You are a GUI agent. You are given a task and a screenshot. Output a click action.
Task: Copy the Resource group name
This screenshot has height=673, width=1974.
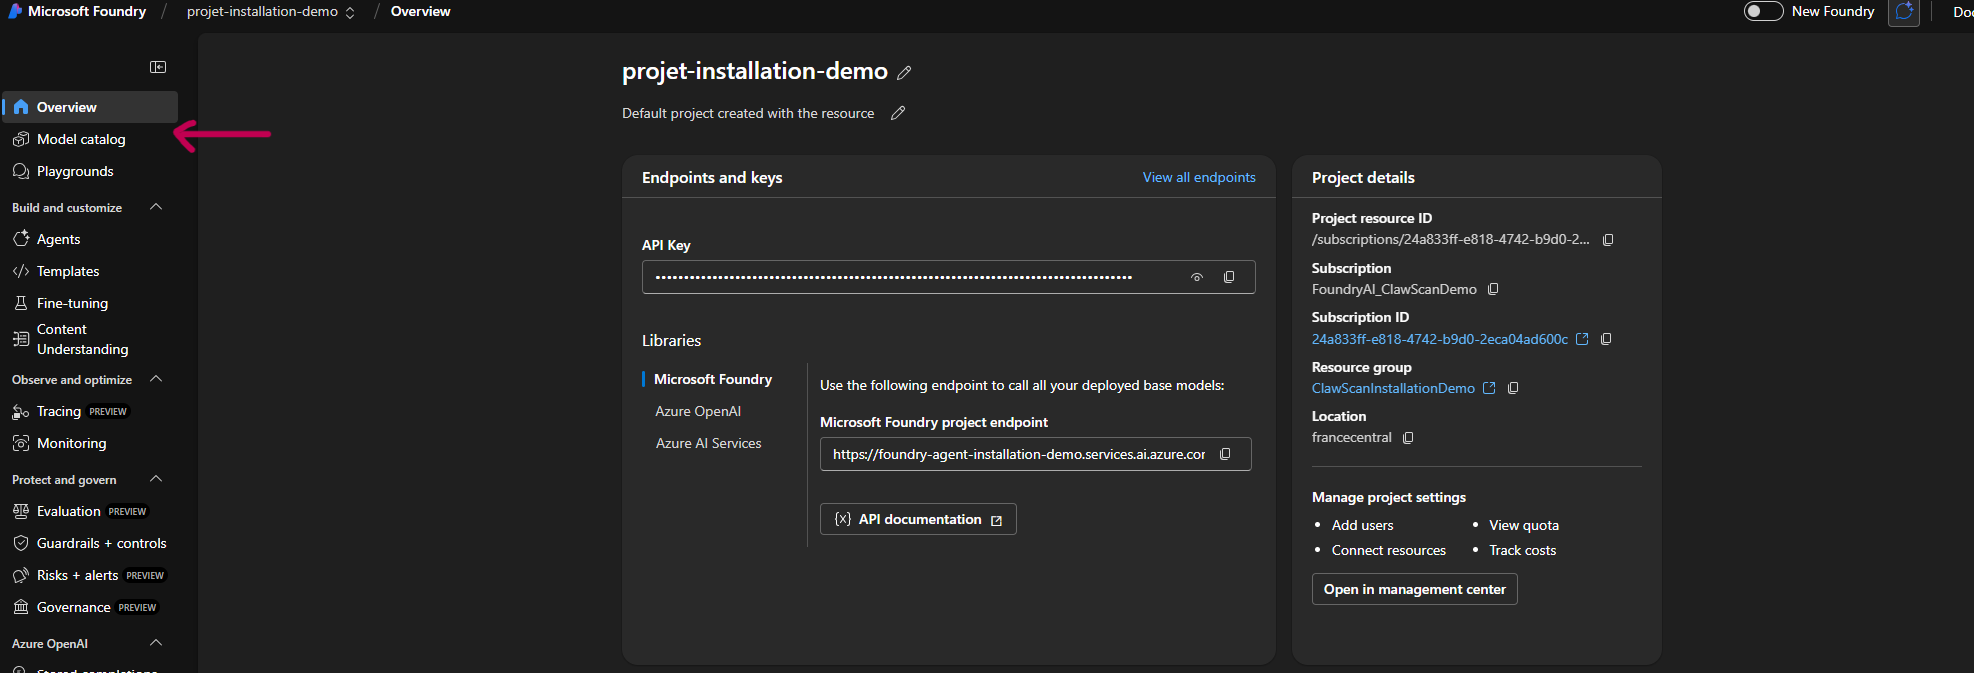(x=1513, y=388)
